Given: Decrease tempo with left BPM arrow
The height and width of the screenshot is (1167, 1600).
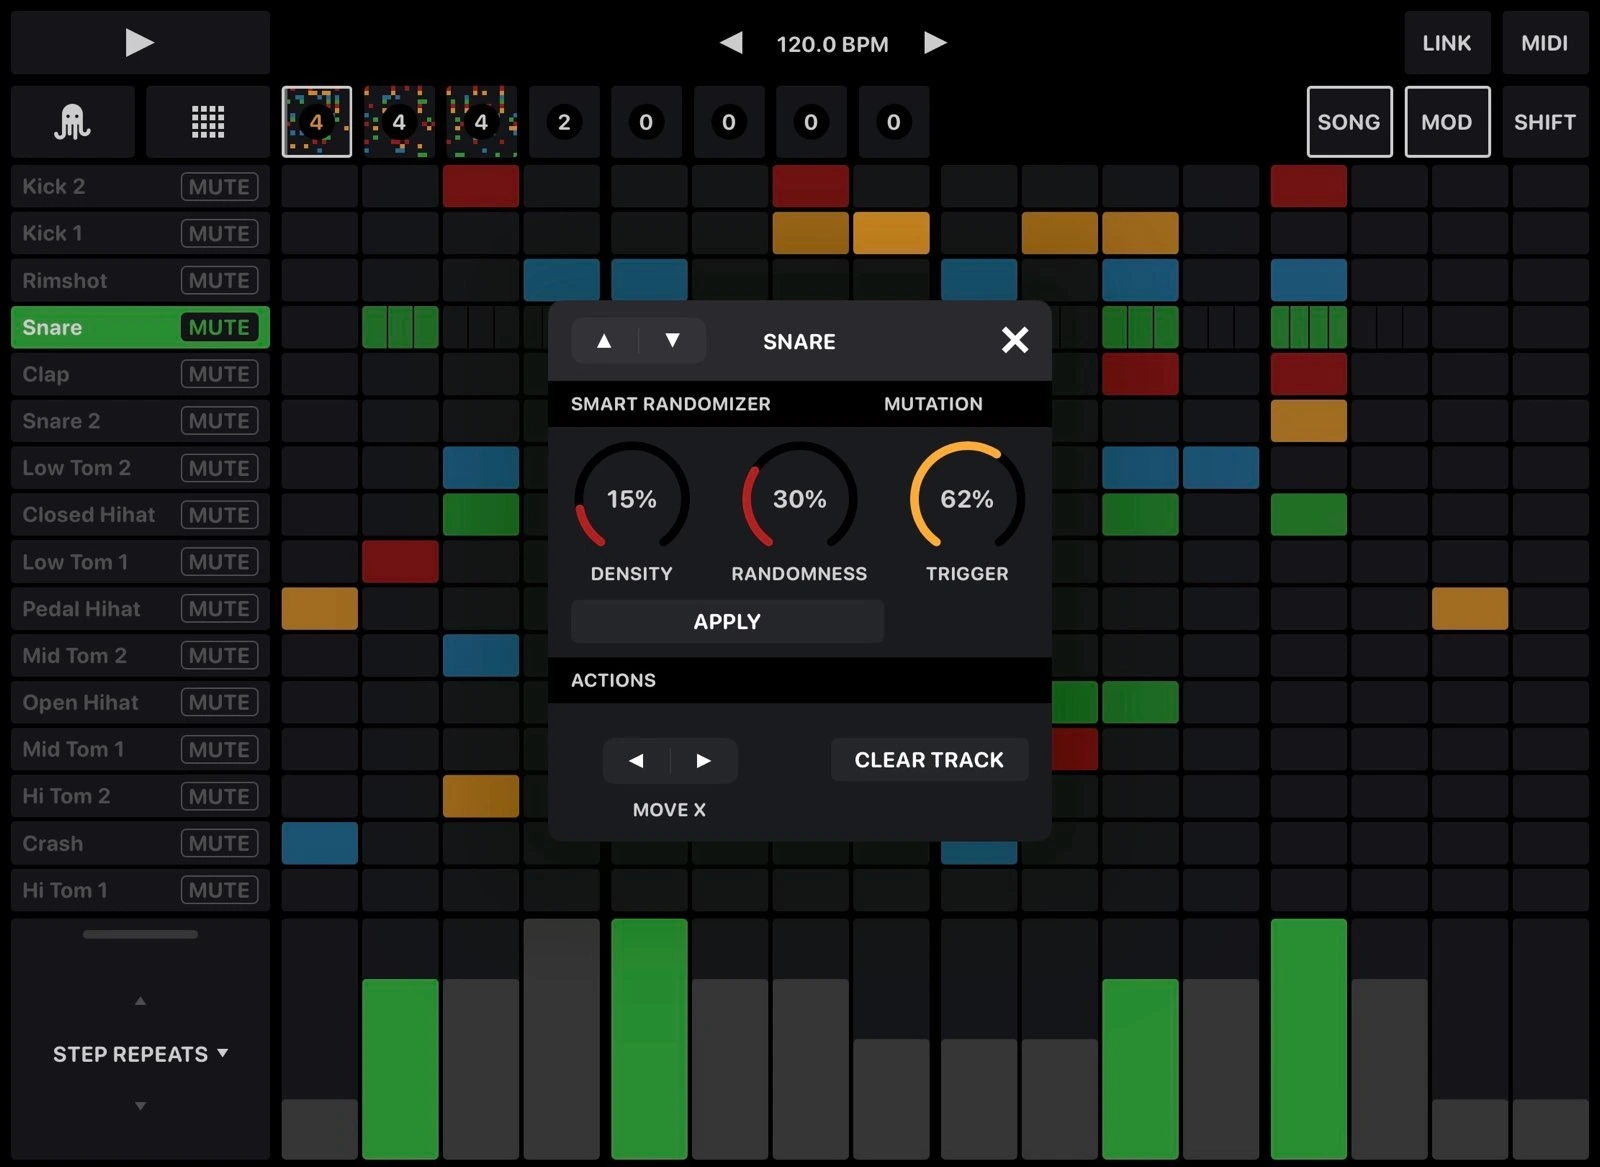Looking at the screenshot, I should click(x=731, y=43).
